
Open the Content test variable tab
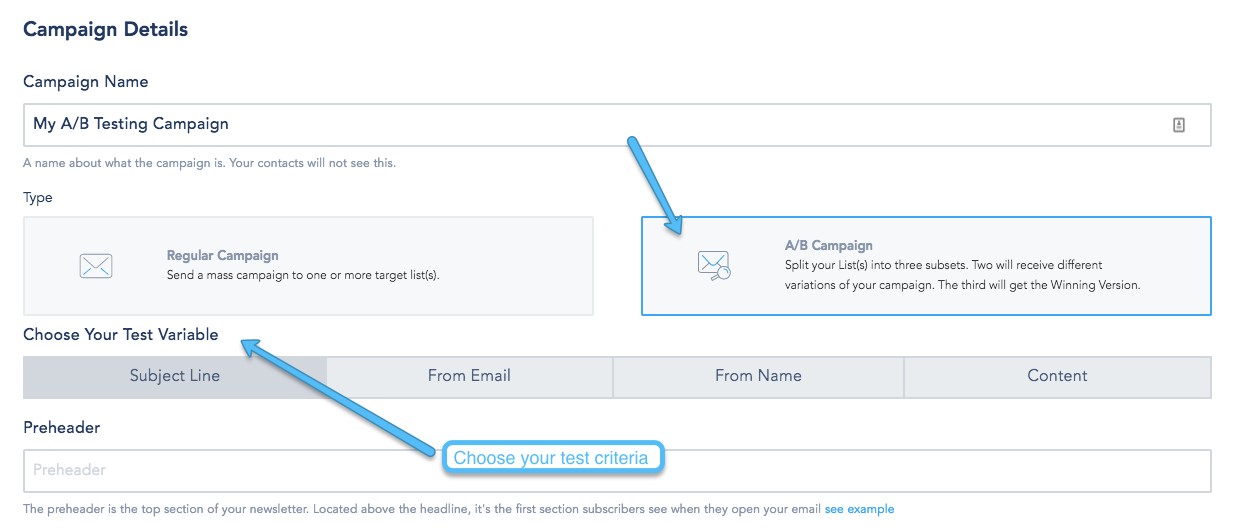click(x=1057, y=377)
